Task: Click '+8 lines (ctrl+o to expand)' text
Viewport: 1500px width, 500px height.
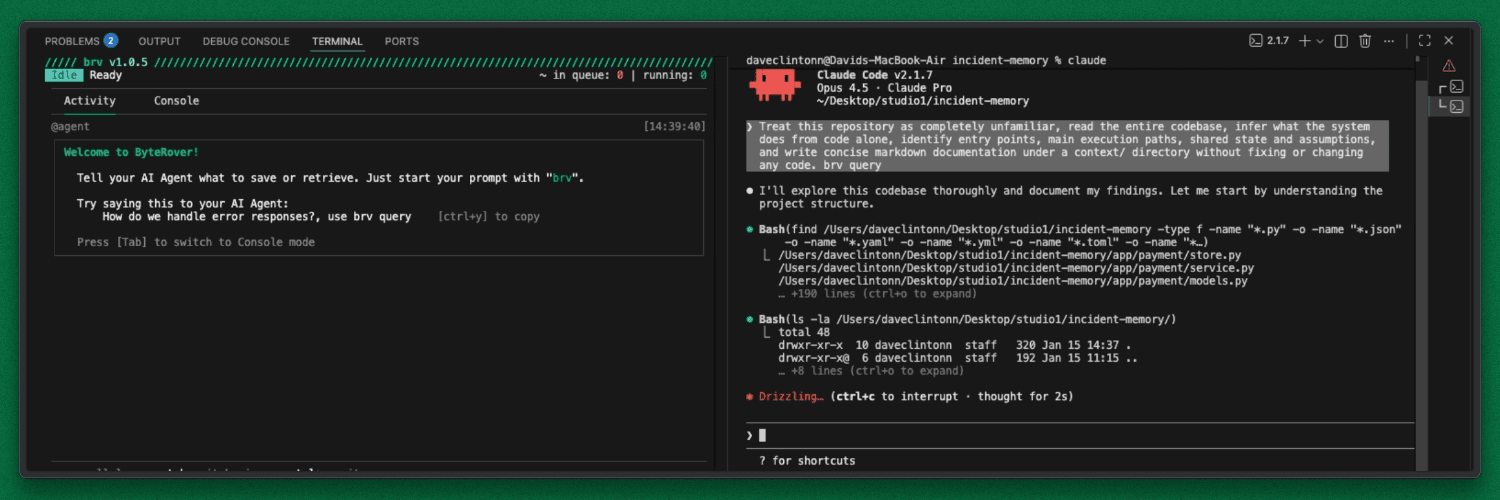Action: point(871,370)
